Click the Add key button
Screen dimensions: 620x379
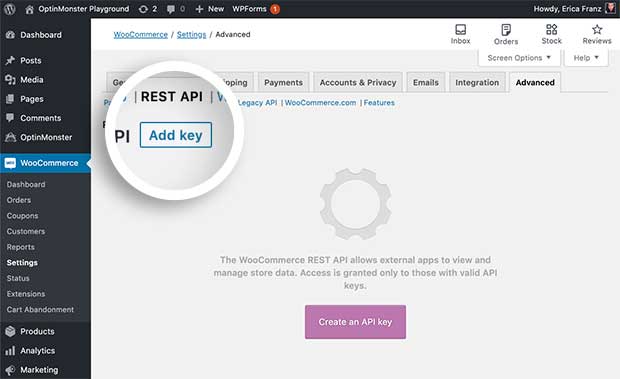pyautogui.click(x=176, y=135)
